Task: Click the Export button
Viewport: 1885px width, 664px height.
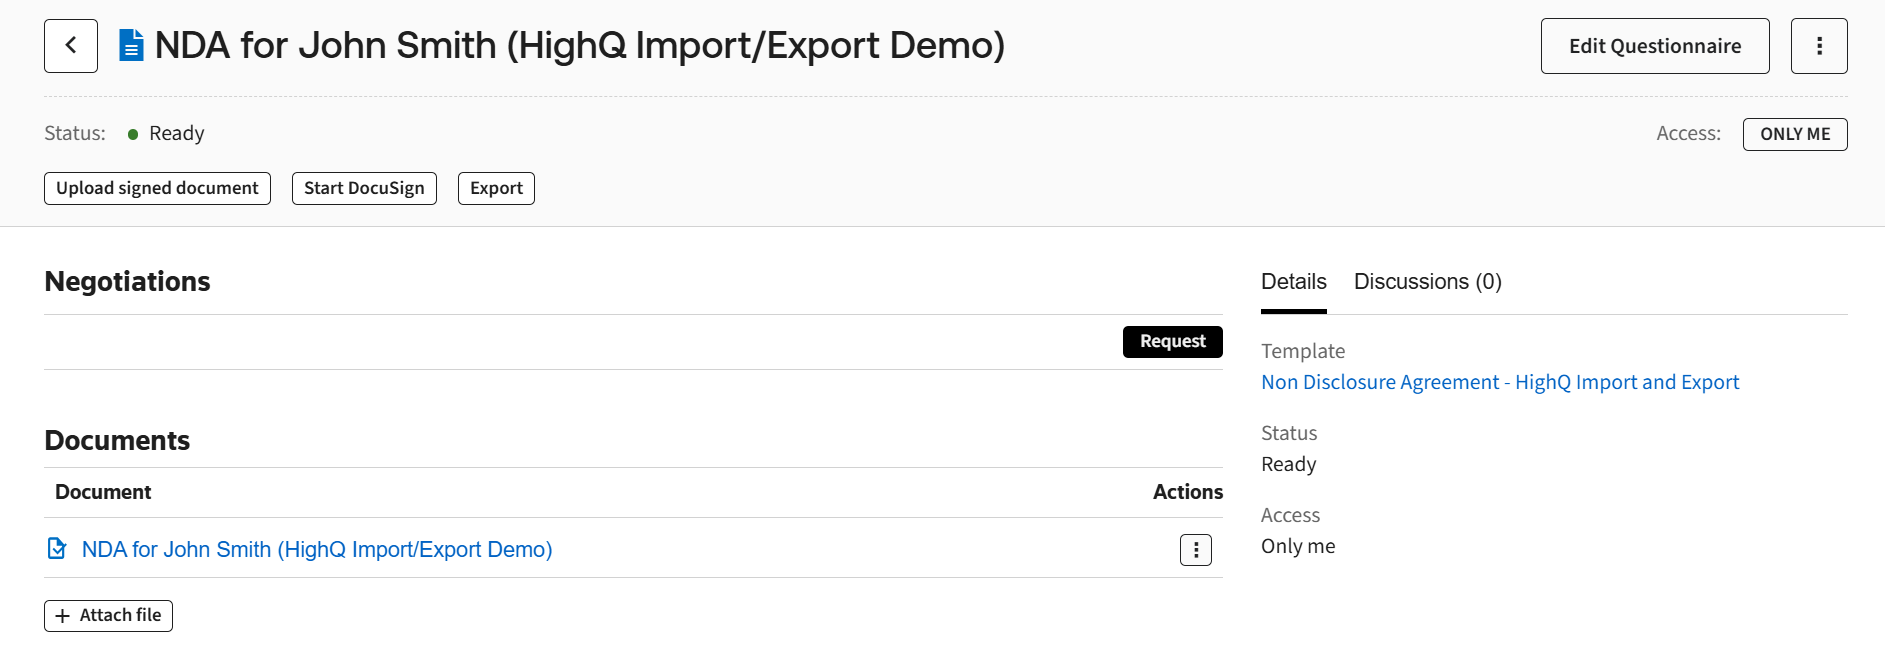Action: [496, 187]
